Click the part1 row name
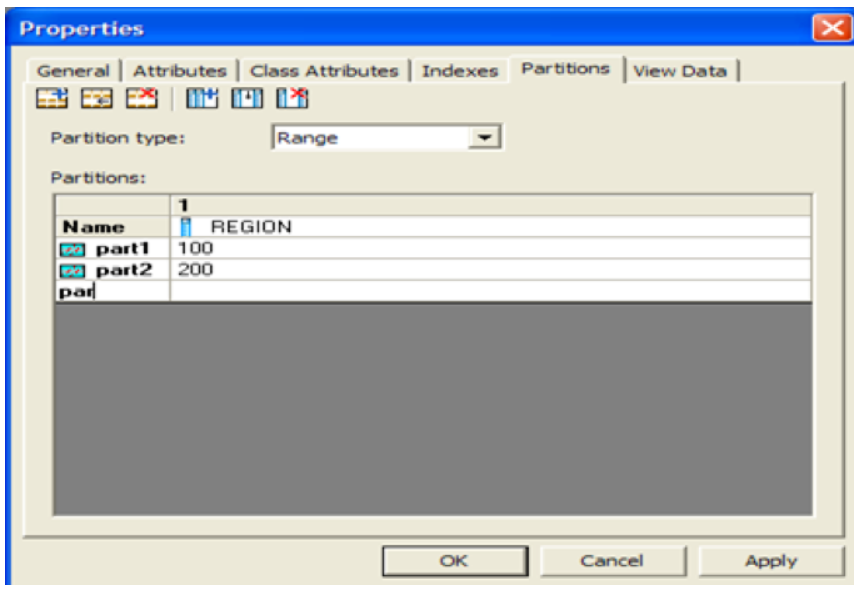 click(x=122, y=249)
